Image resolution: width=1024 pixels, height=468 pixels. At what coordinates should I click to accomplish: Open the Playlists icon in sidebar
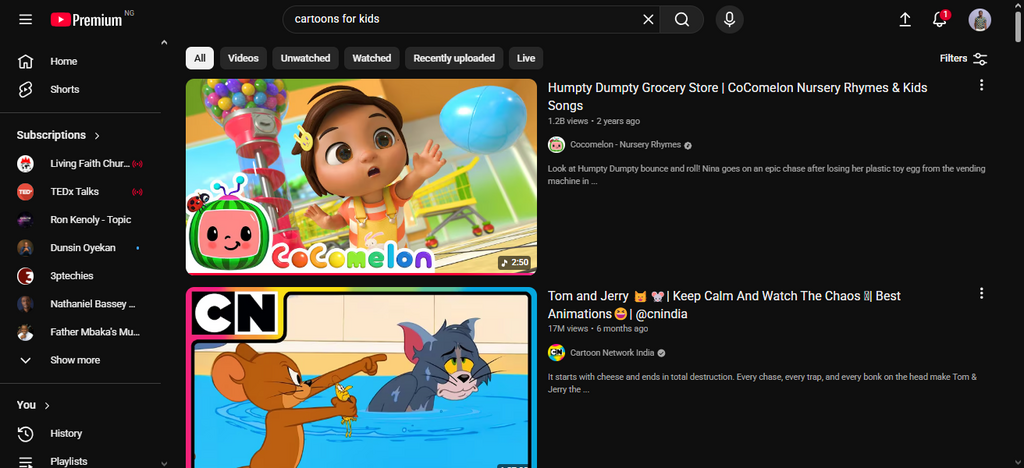coord(25,461)
